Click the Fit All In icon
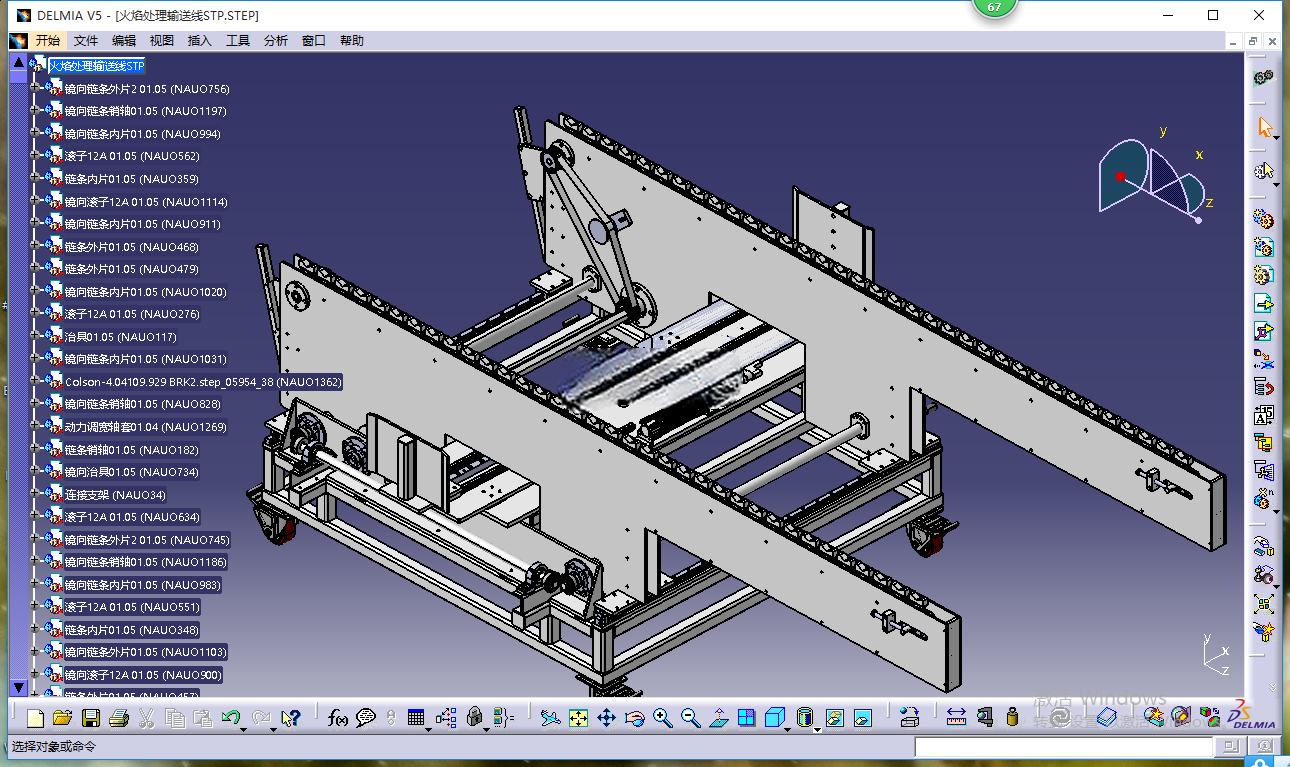The height and width of the screenshot is (767, 1290). point(578,717)
